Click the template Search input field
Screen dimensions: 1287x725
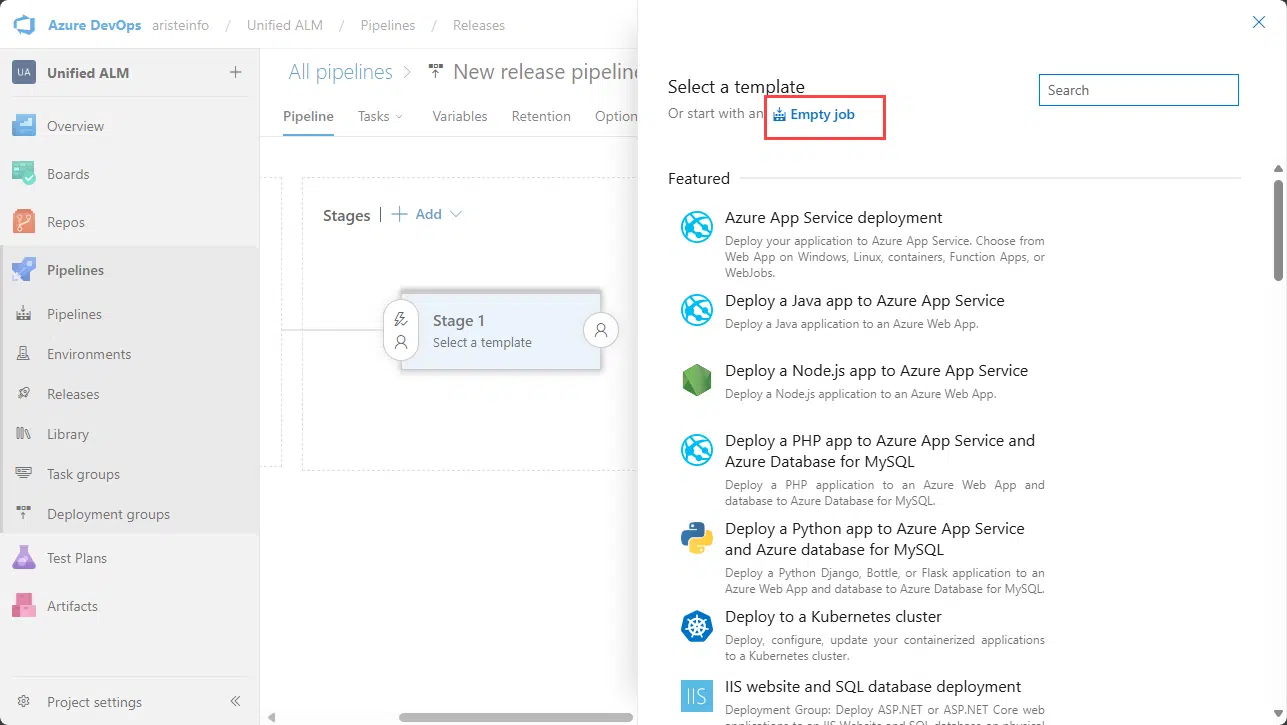[1138, 90]
